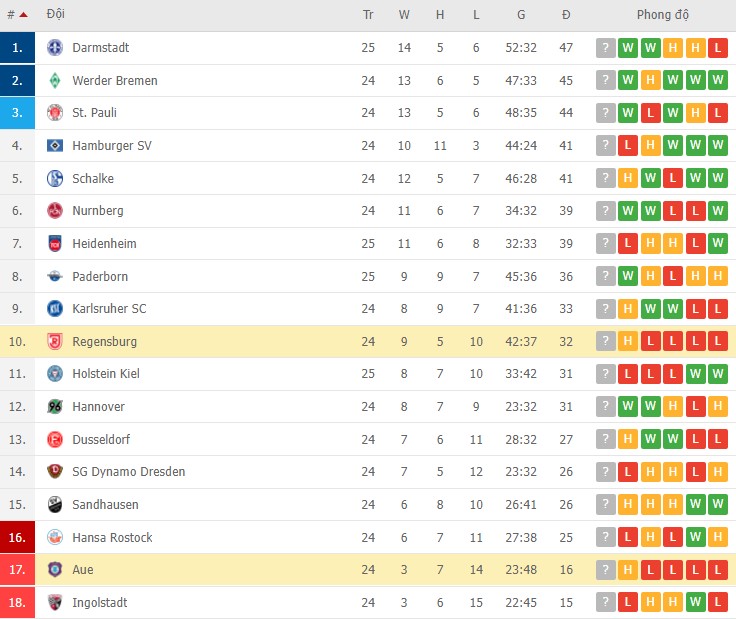Click Aue's orange H form badge
736x619 pixels.
pos(628,570)
